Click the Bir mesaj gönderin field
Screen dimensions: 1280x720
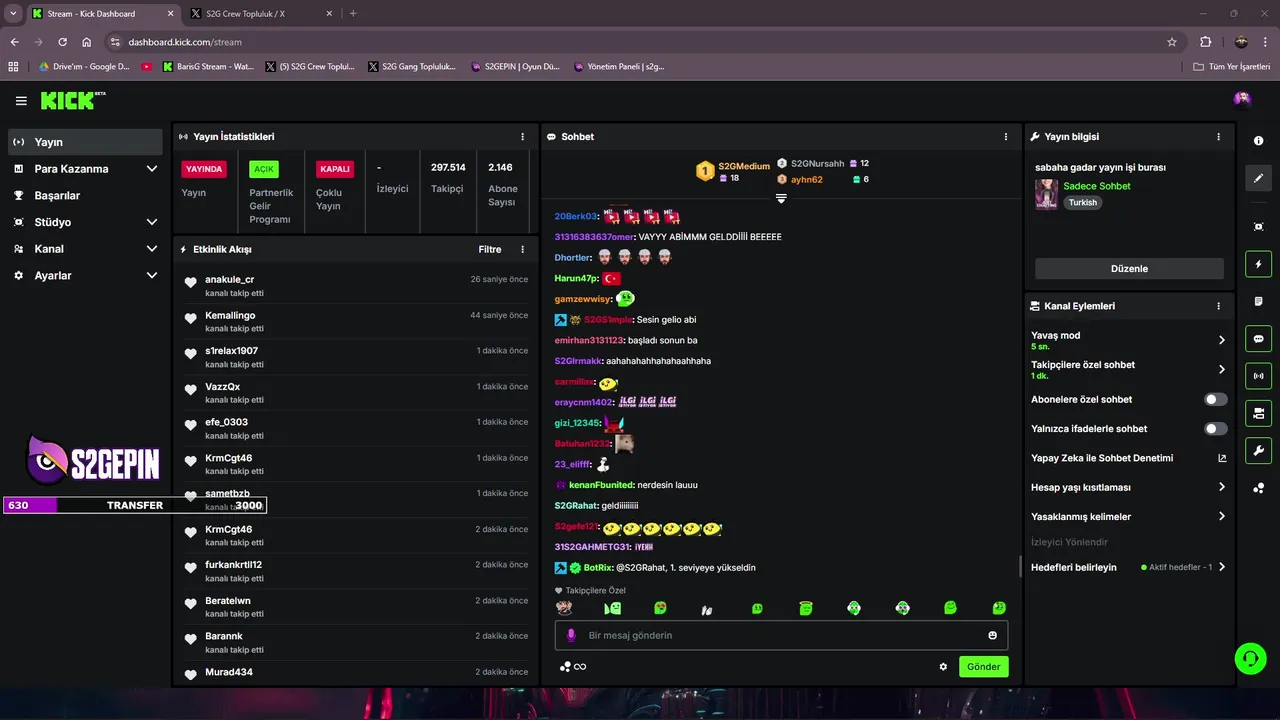pyautogui.click(x=781, y=635)
